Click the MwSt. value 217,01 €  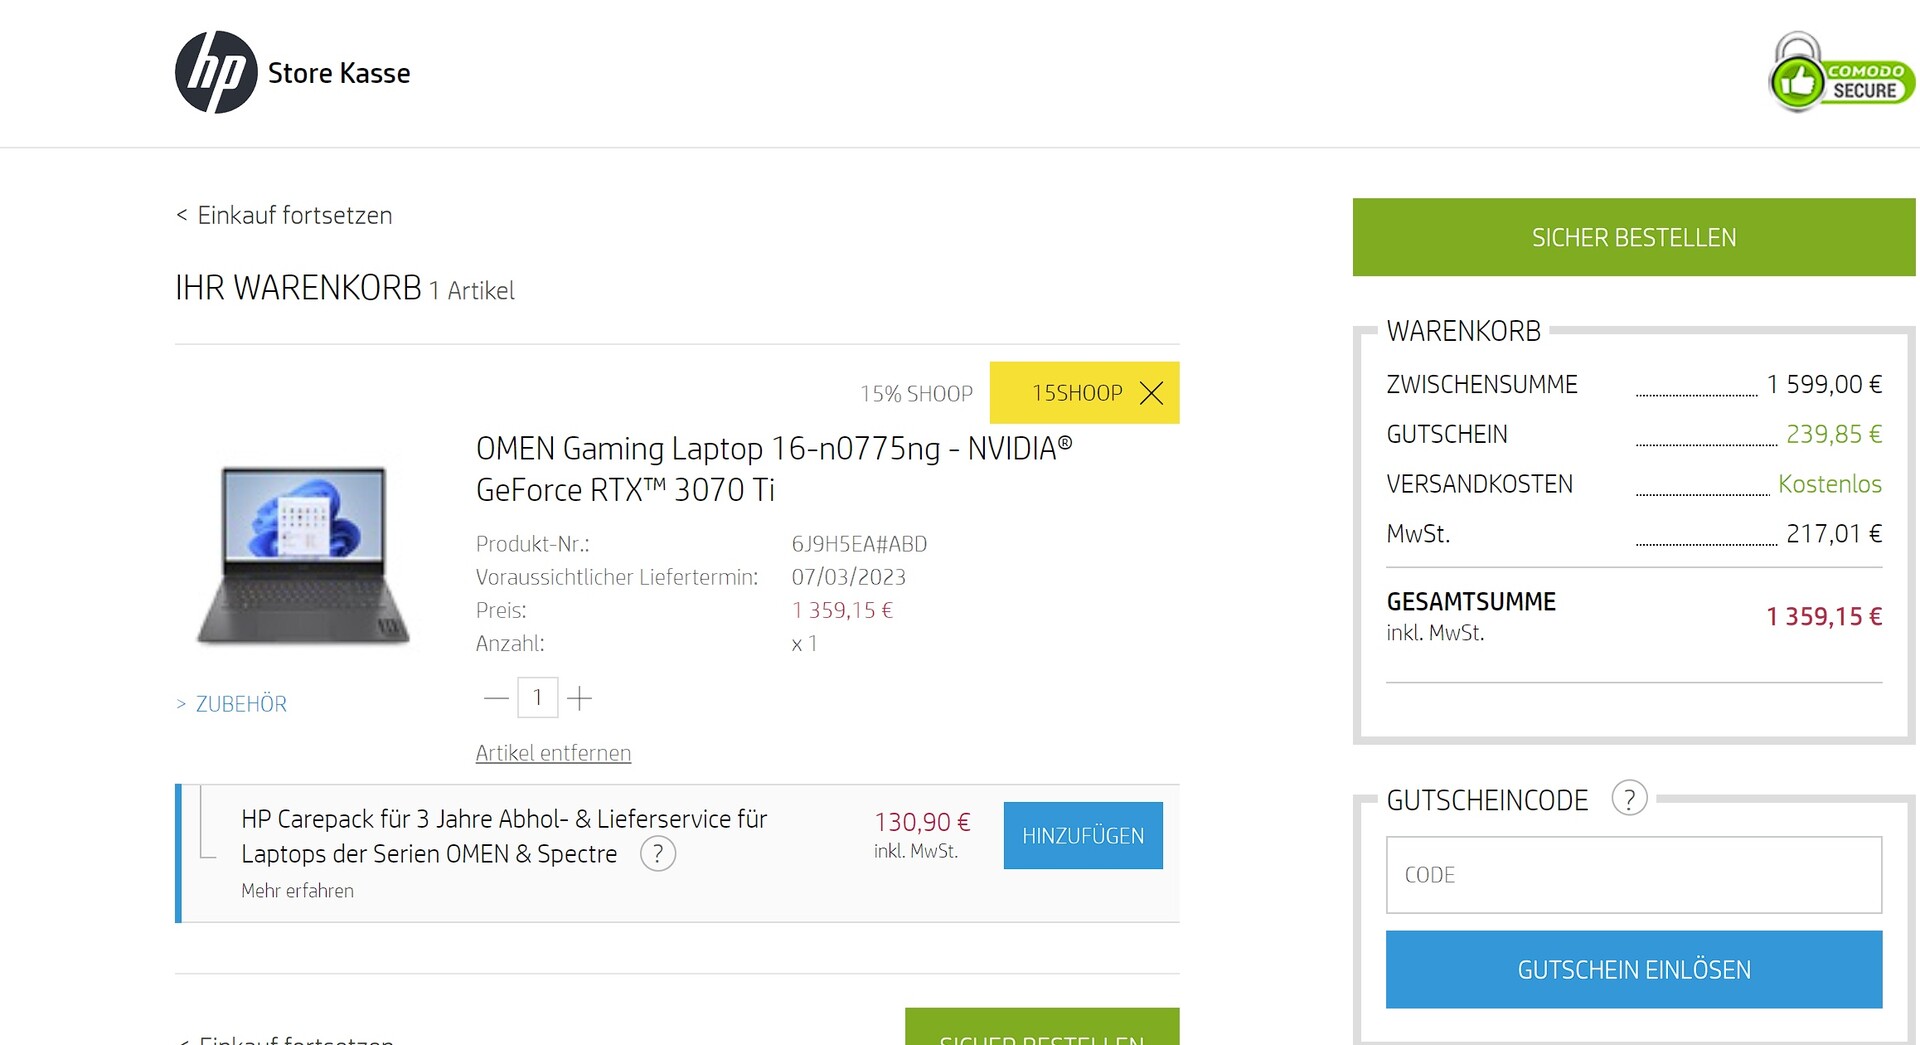[x=1834, y=534]
